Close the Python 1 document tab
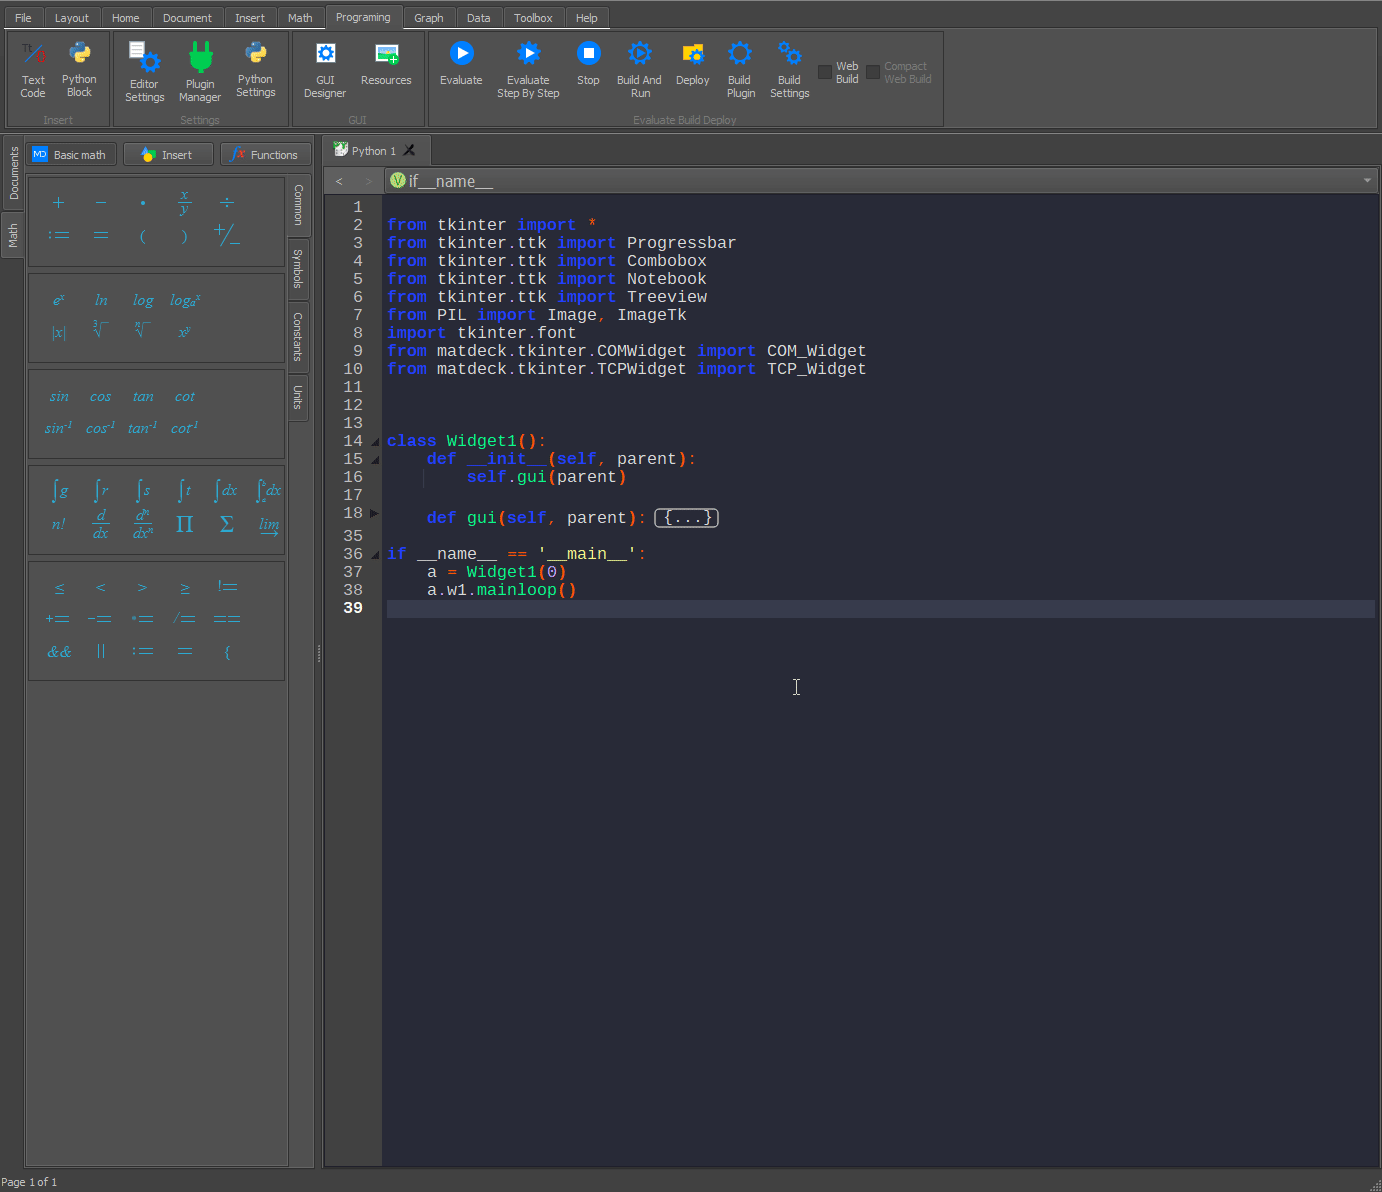Screen dimensions: 1382x1192 coord(409,151)
